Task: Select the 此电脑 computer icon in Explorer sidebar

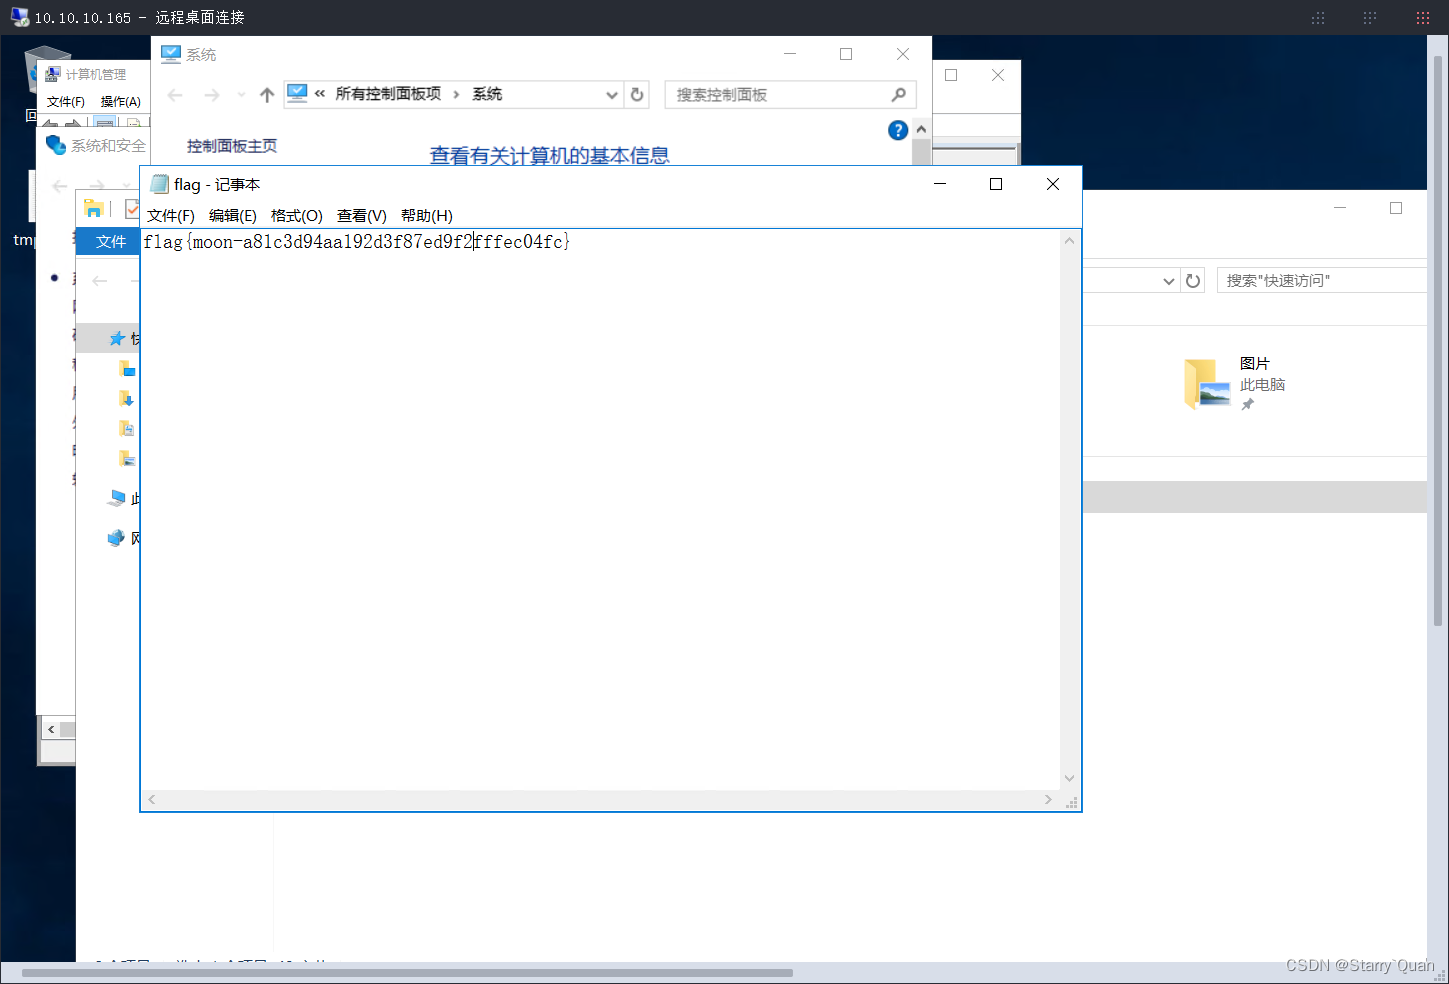Action: click(118, 498)
